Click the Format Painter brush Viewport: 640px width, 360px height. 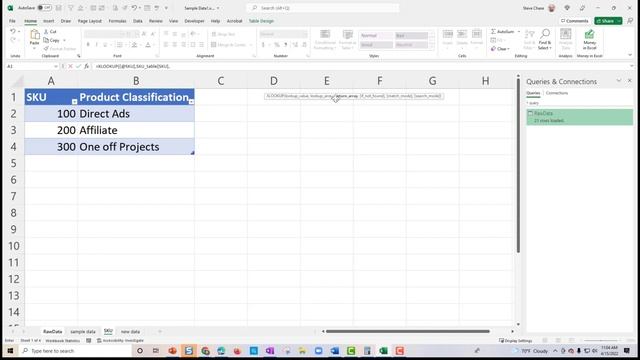click(x=60, y=49)
